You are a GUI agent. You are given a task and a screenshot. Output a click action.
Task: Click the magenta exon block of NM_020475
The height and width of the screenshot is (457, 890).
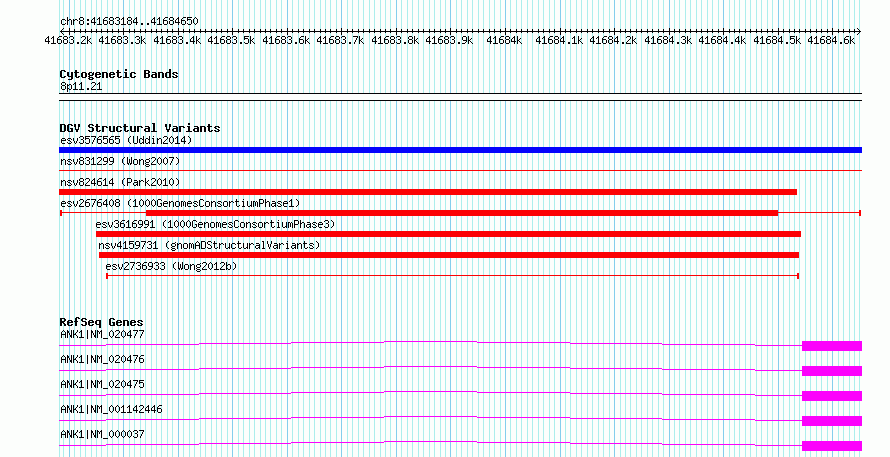832,396
